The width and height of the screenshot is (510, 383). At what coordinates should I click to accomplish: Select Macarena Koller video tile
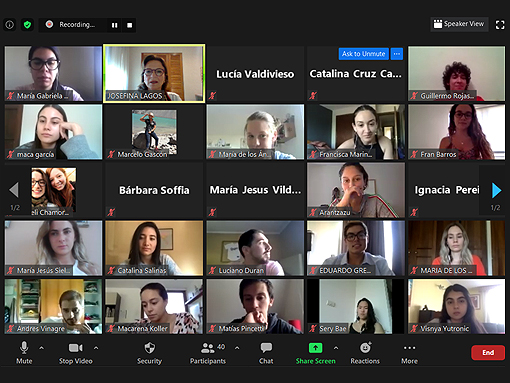point(154,306)
